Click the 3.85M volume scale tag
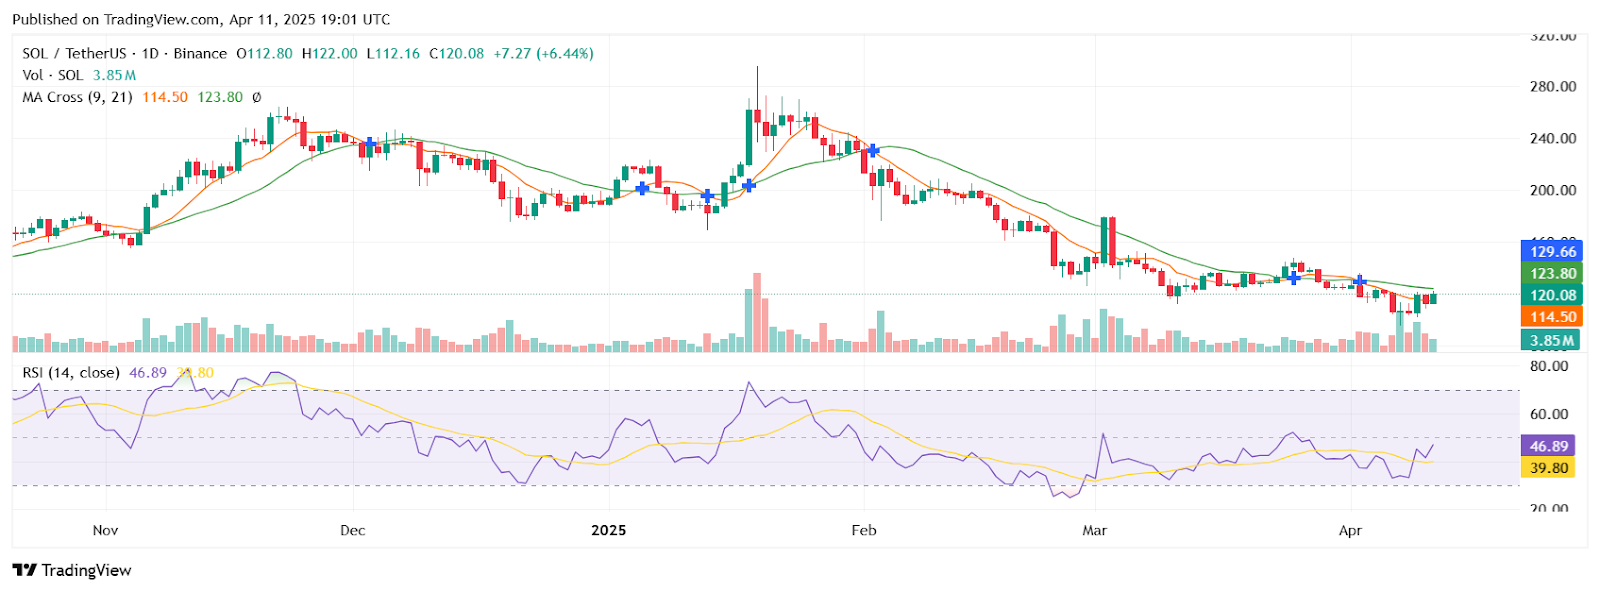The width and height of the screenshot is (1600, 592). (x=1551, y=340)
